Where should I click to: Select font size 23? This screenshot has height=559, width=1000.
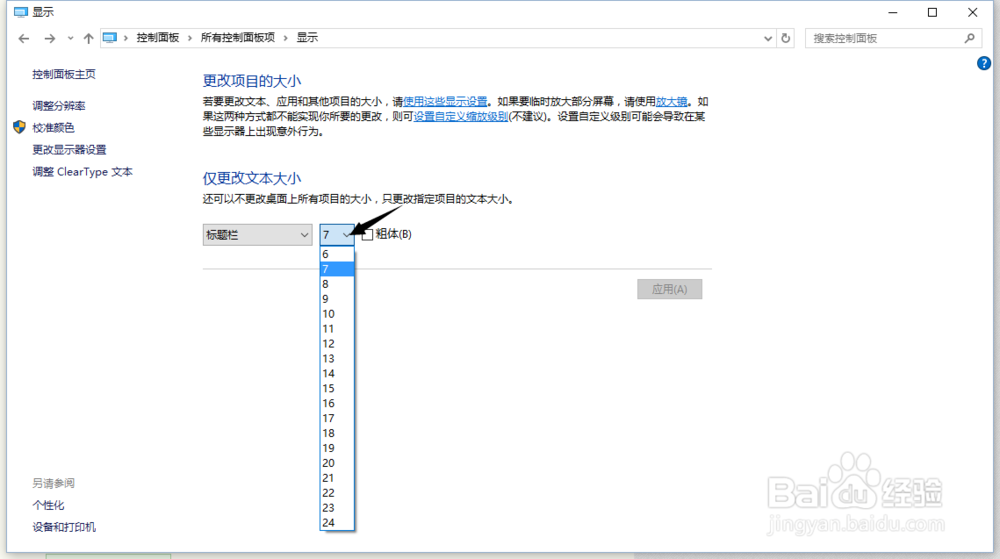(337, 507)
